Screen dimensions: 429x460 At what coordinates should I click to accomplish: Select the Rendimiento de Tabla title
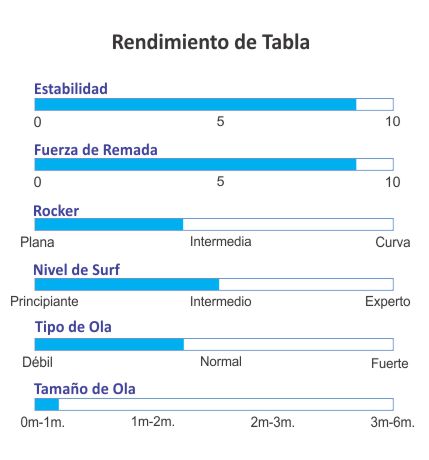coord(211,42)
